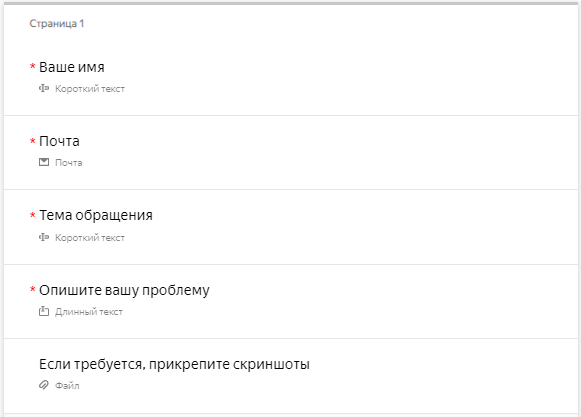Click the gray Почта field type label
The height and width of the screenshot is (417, 581).
click(x=69, y=163)
